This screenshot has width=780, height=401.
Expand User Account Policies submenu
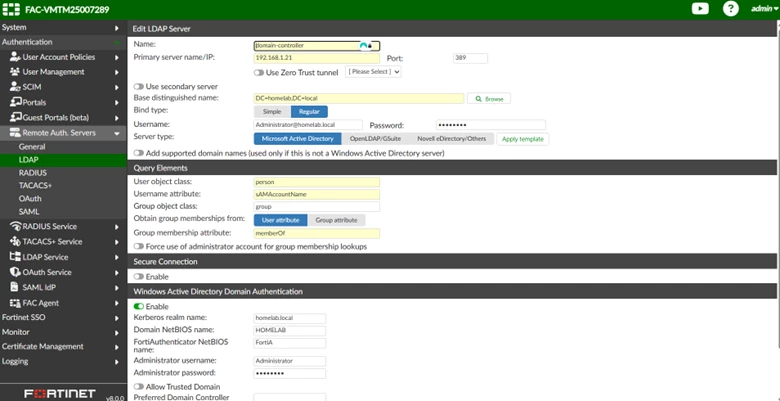(x=117, y=57)
